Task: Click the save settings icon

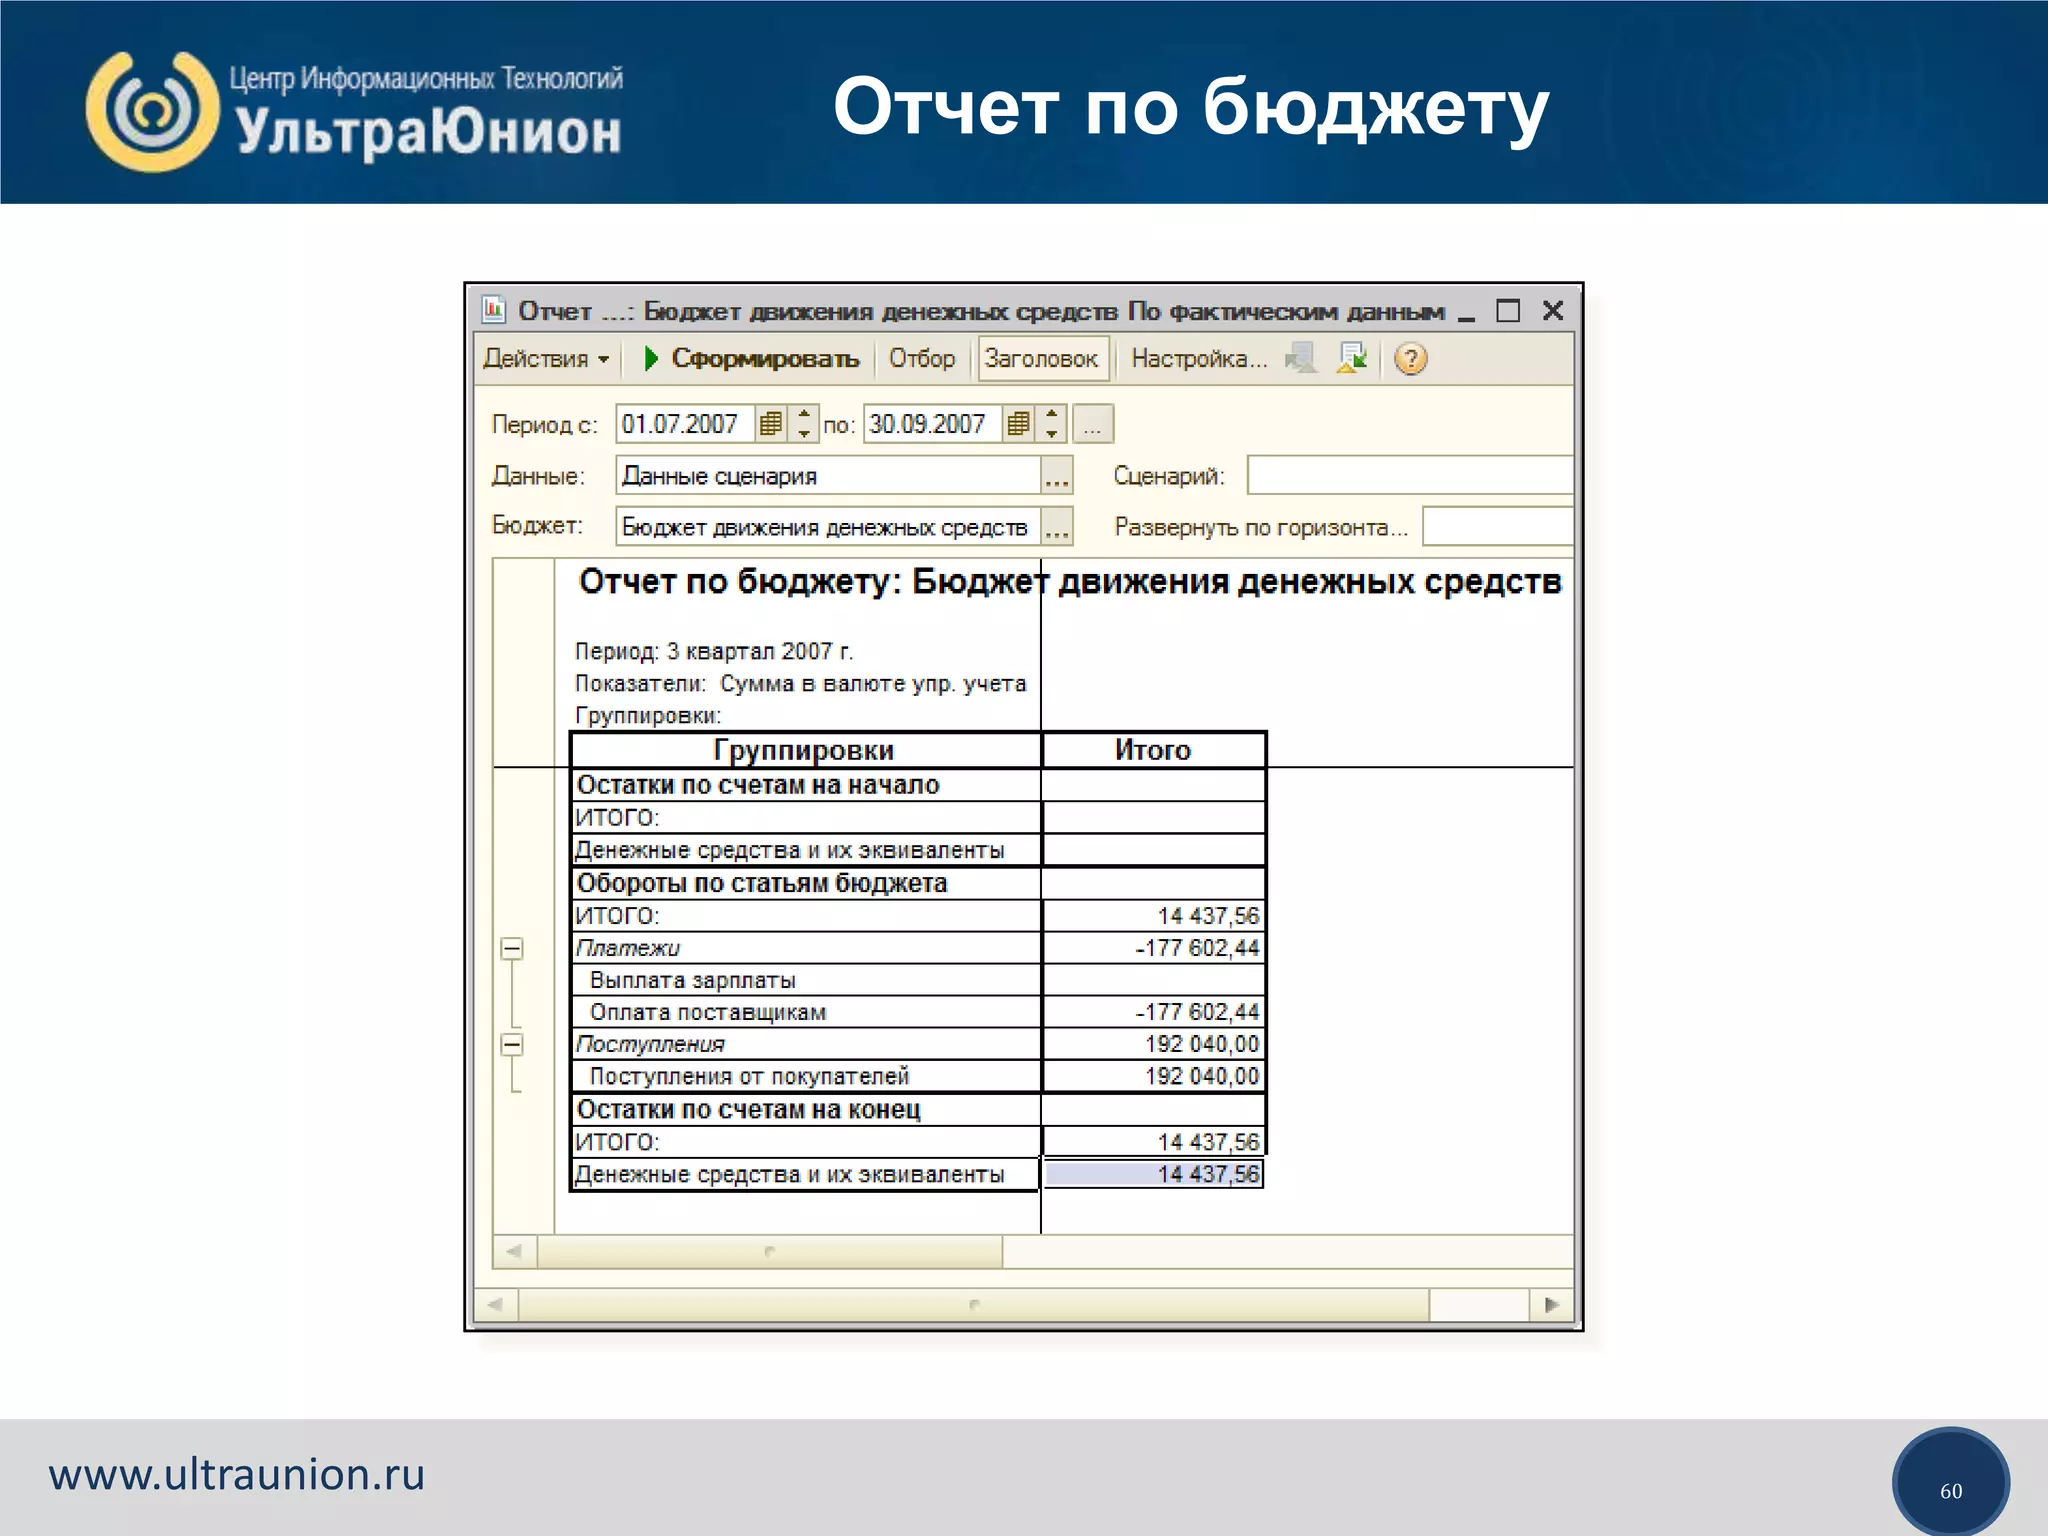Action: click(x=1353, y=358)
